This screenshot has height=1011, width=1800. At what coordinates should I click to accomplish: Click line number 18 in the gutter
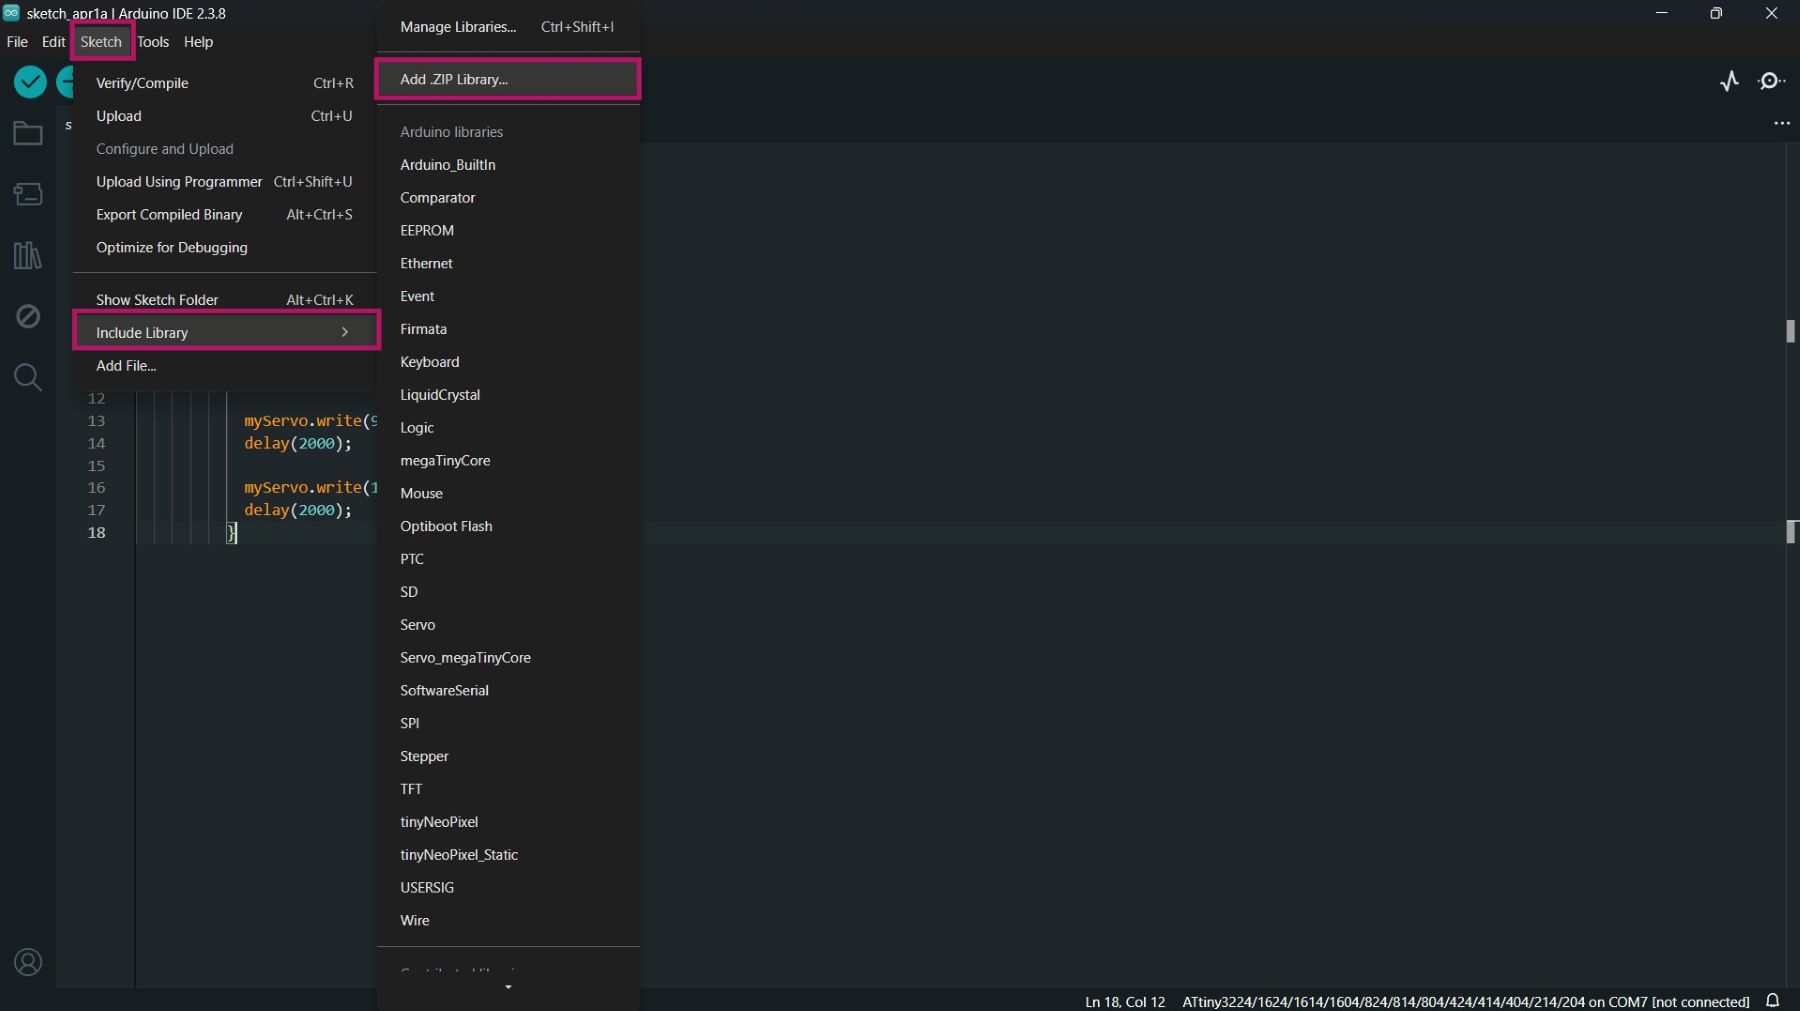click(96, 532)
